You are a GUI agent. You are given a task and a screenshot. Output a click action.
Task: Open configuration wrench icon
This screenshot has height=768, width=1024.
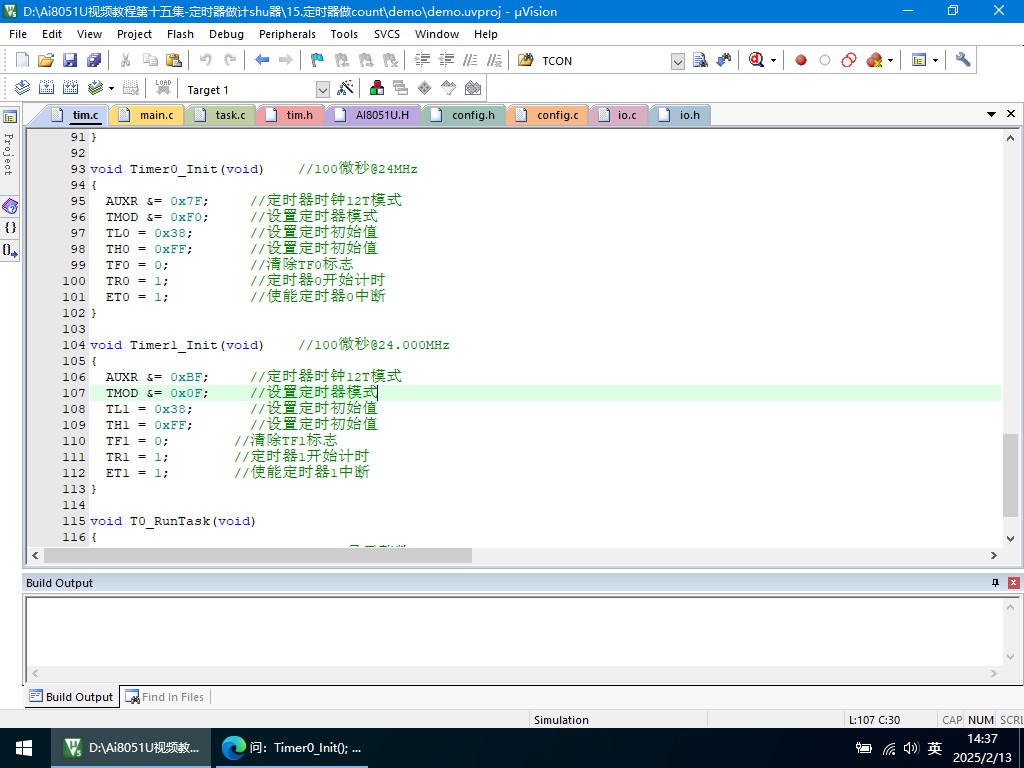coord(963,60)
